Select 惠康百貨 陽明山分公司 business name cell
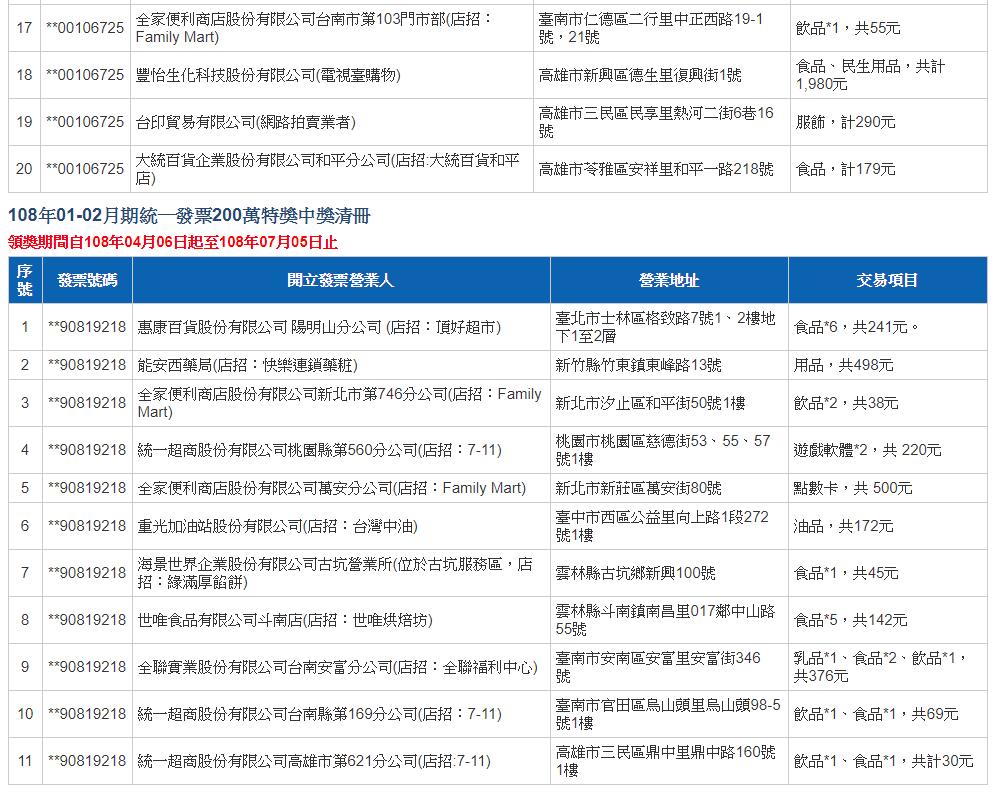This screenshot has height=795, width=998. [x=319, y=327]
